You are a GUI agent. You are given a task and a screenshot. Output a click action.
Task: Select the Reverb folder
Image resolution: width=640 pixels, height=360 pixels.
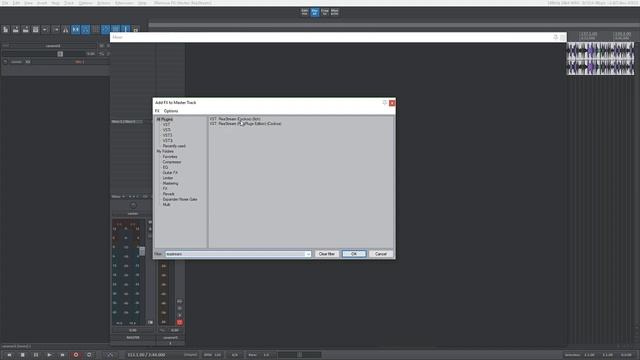point(169,194)
